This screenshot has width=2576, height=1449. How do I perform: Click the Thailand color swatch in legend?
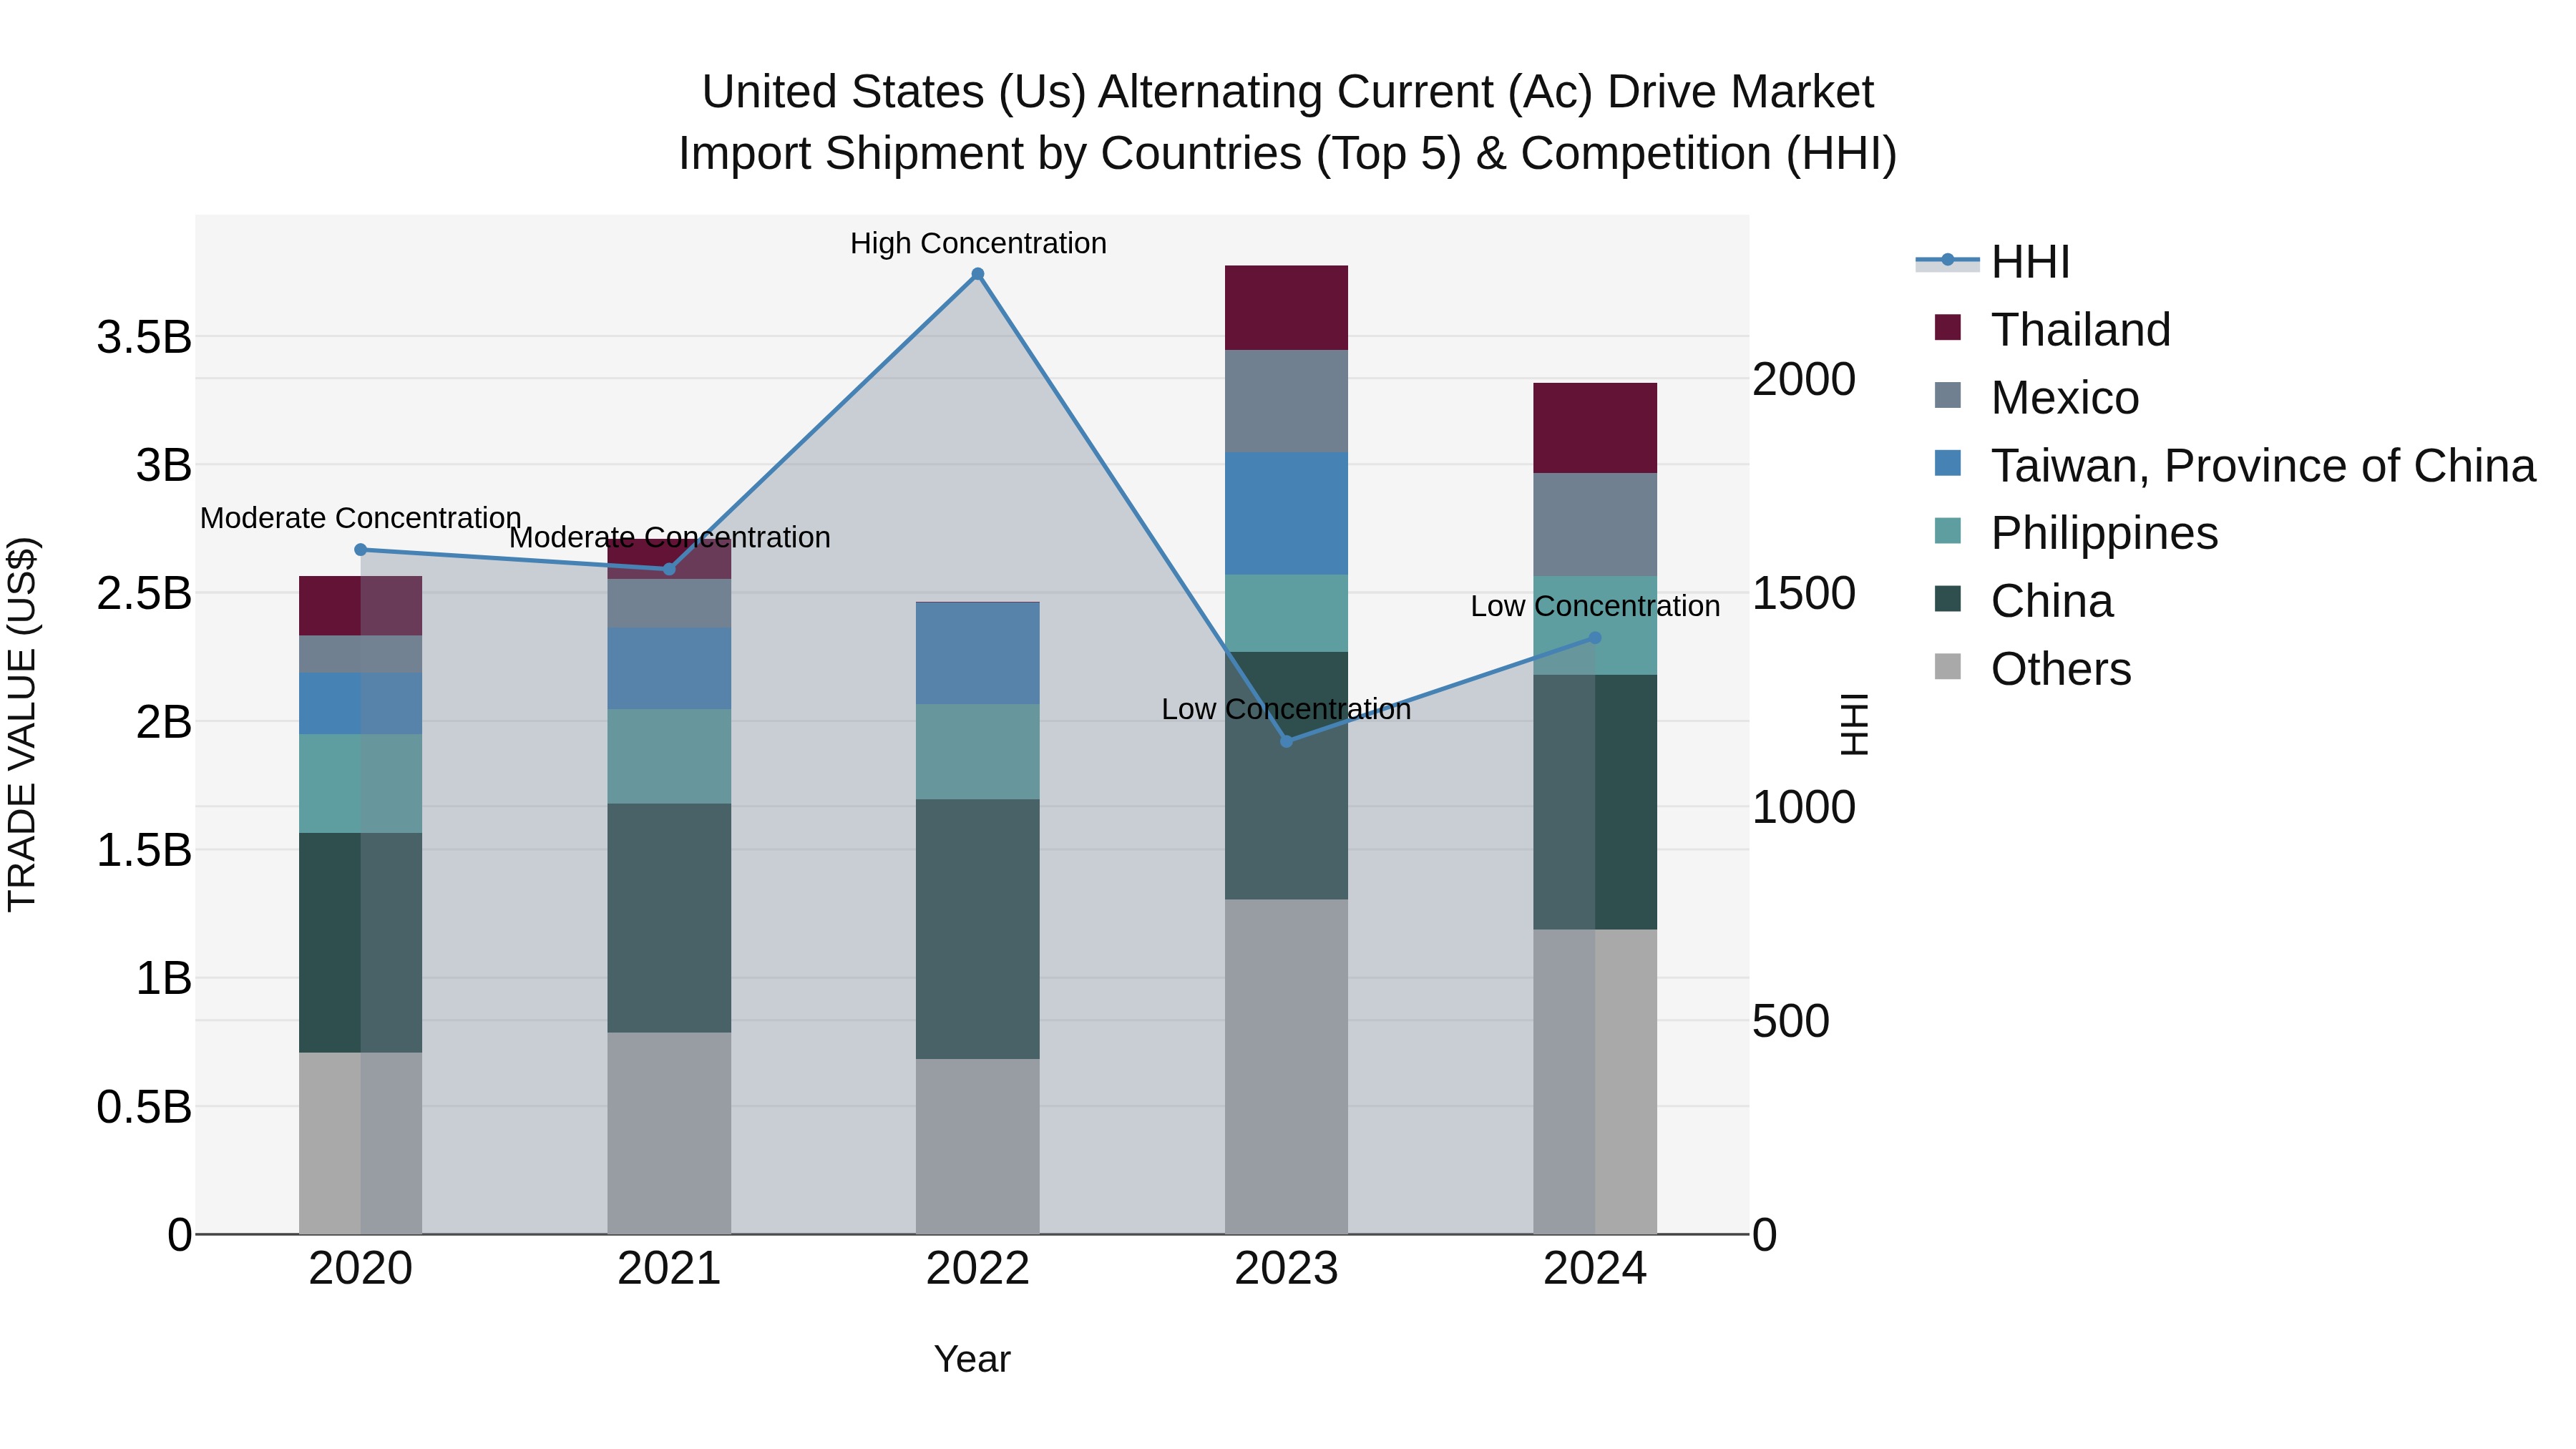tap(1948, 327)
